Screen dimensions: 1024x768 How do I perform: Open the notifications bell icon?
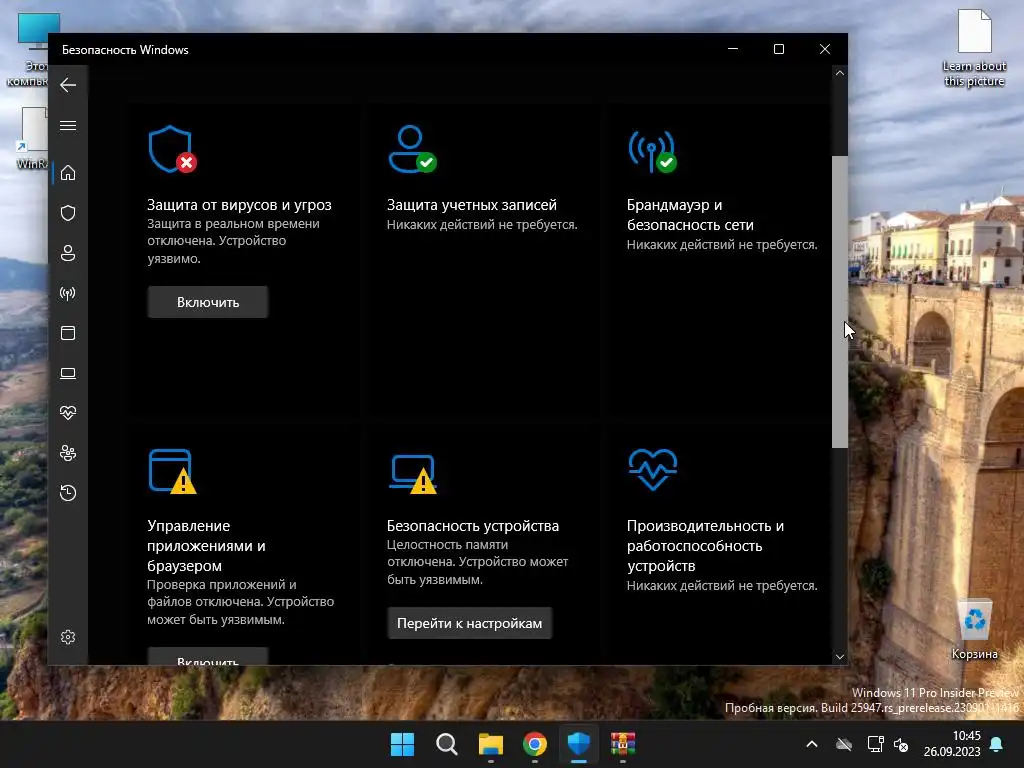tap(997, 744)
